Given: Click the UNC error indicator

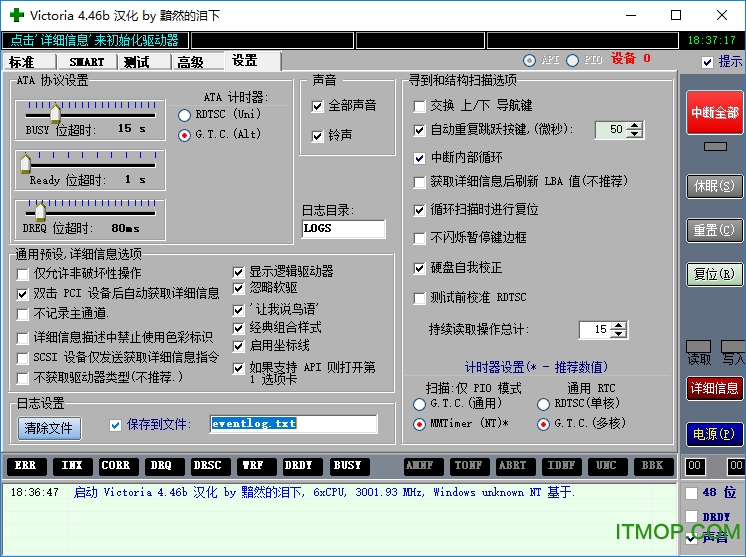Looking at the screenshot, I should [x=607, y=465].
